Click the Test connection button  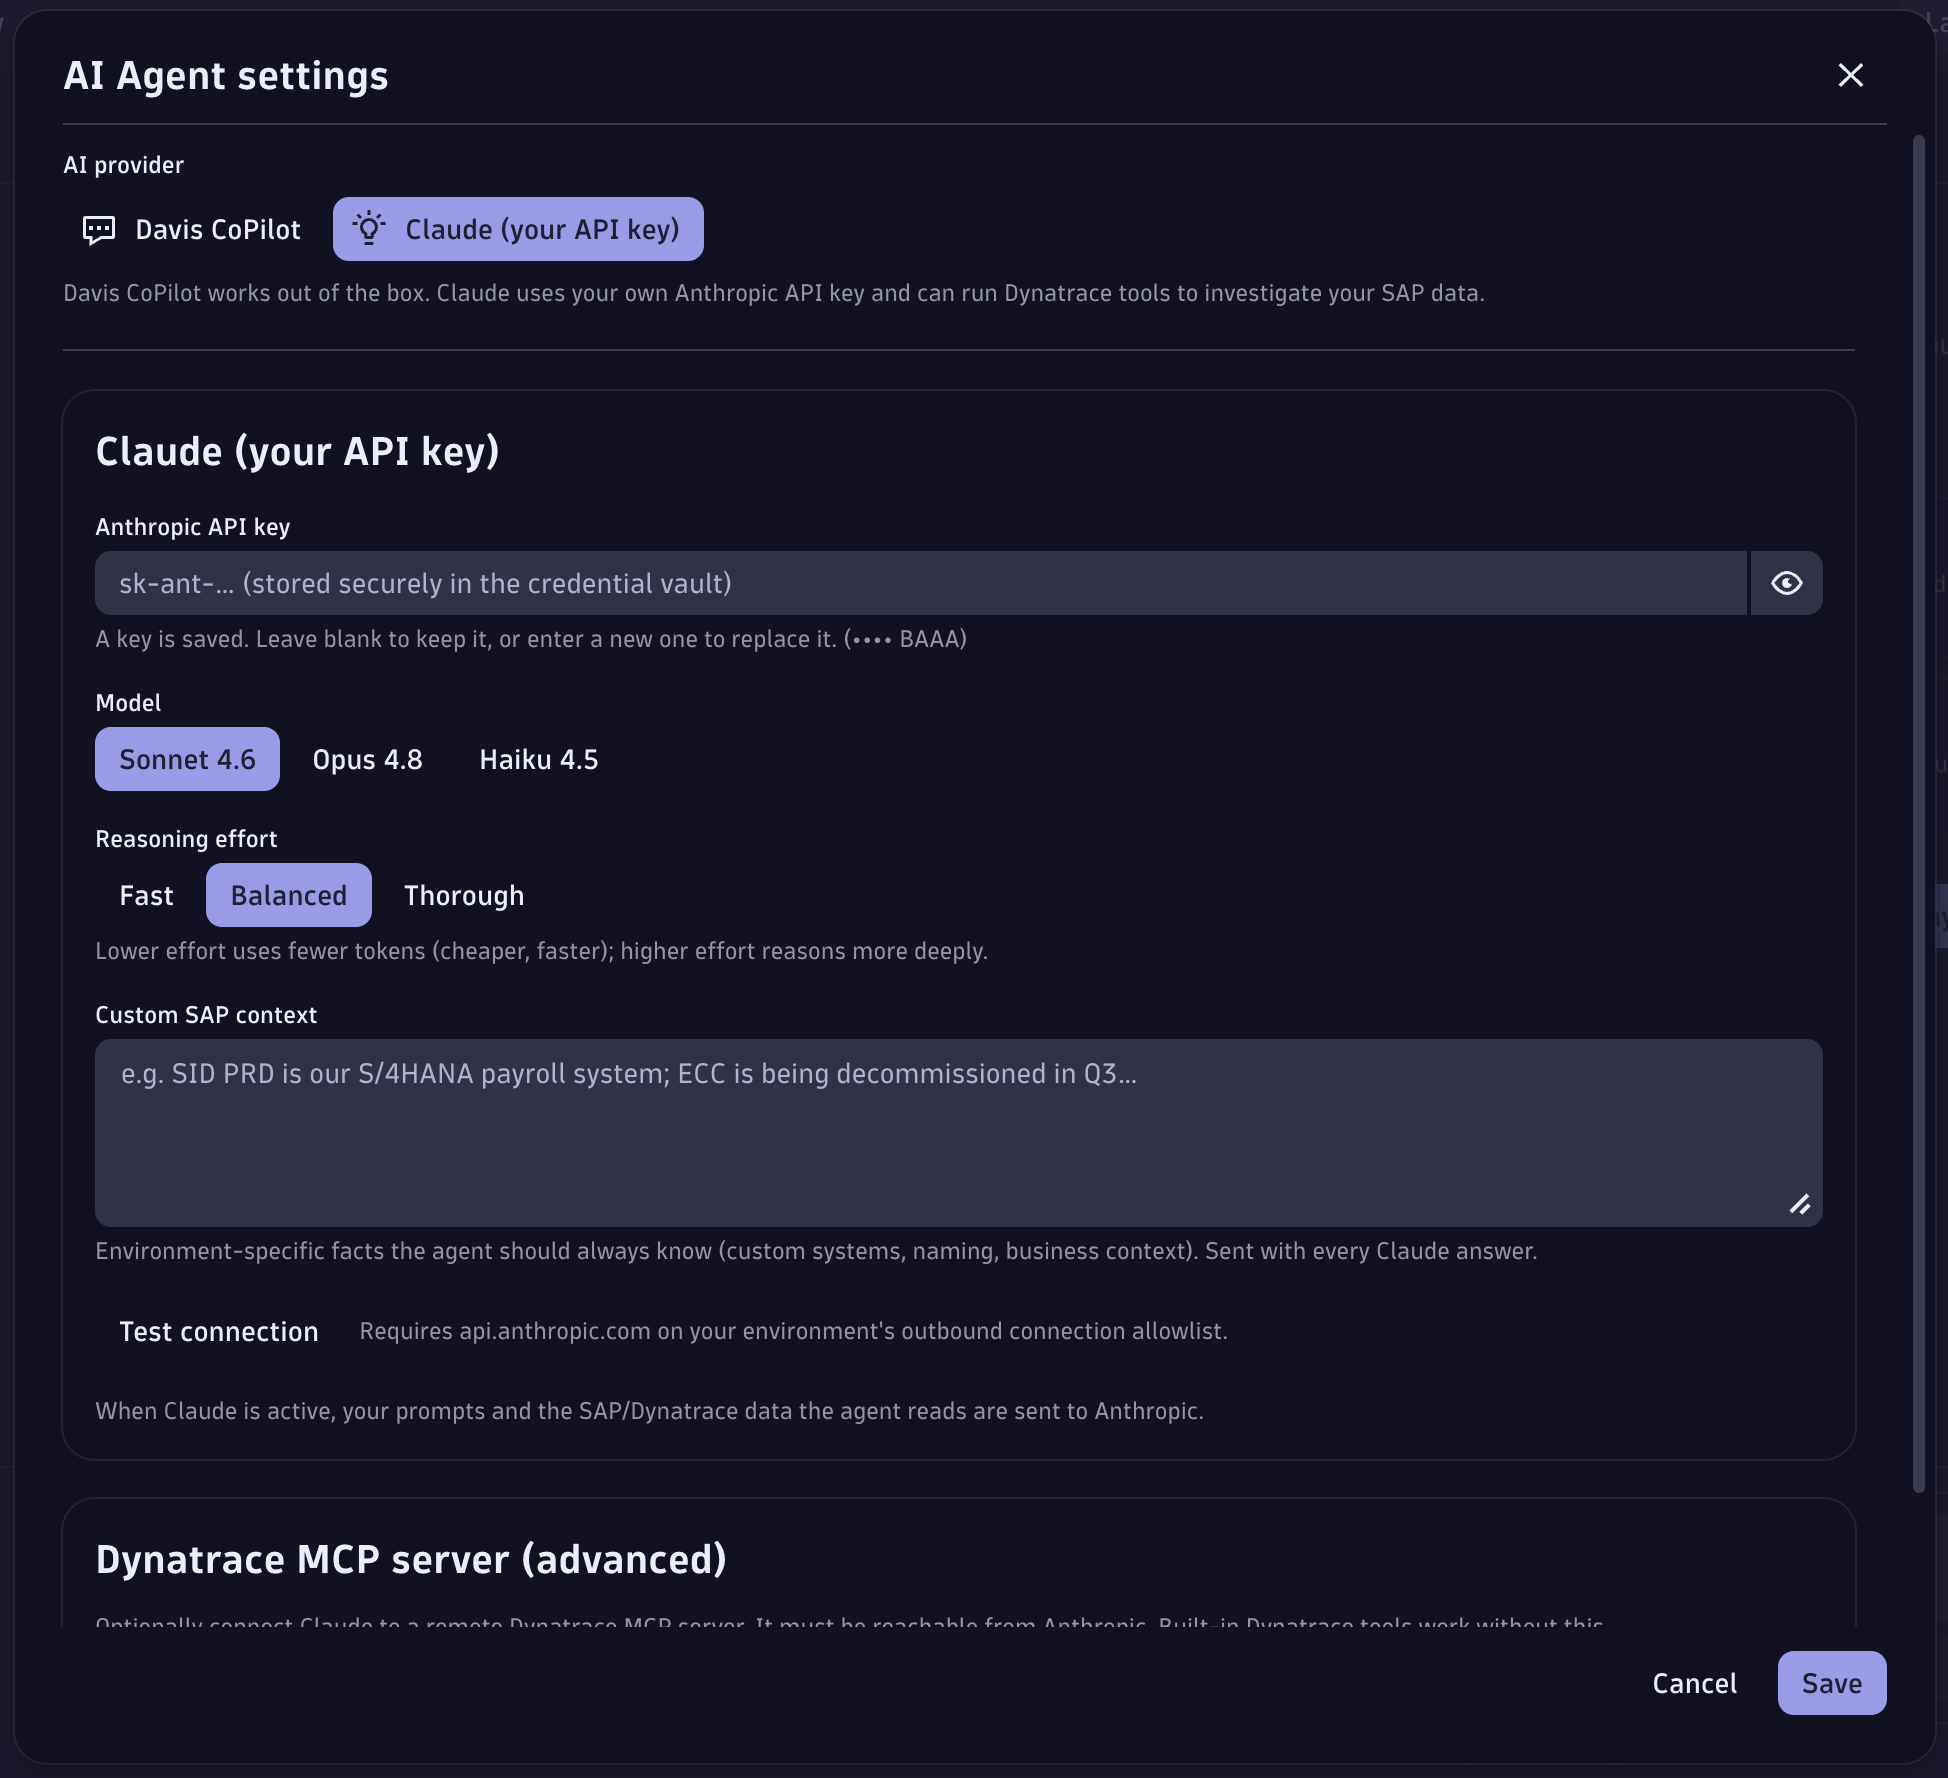click(219, 1331)
